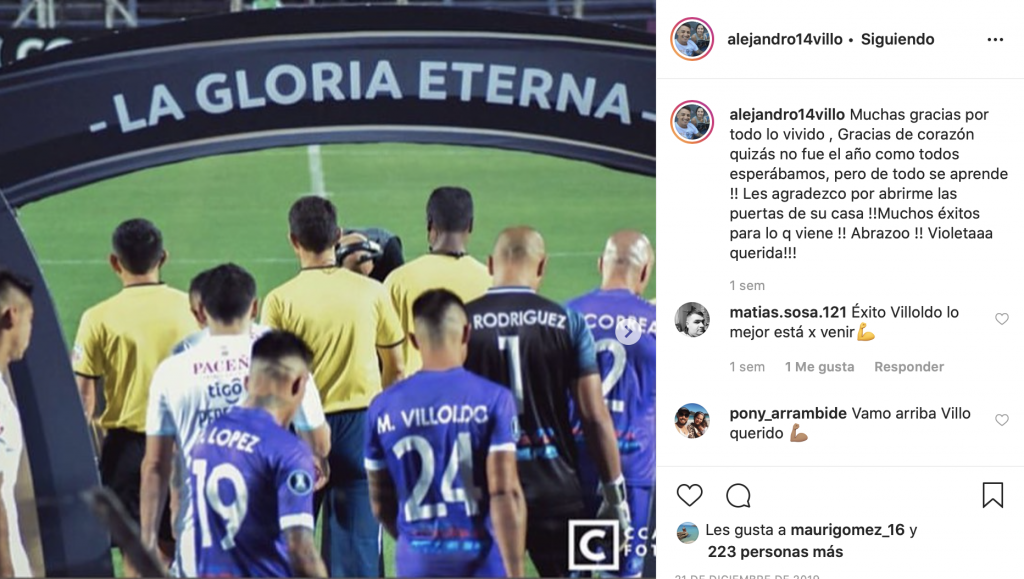The height and width of the screenshot is (579, 1024).
Task: Open pony_arrambide profile avatar
Action: (x=692, y=421)
